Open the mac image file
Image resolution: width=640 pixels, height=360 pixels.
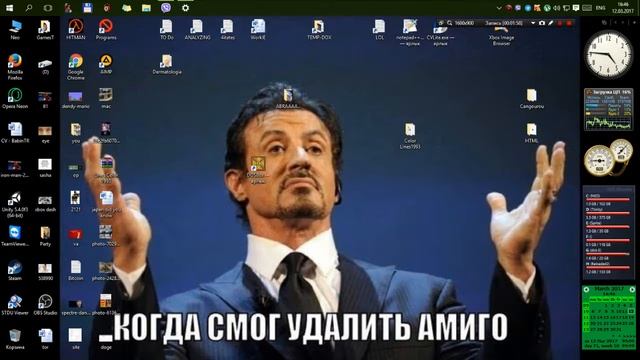[106, 98]
